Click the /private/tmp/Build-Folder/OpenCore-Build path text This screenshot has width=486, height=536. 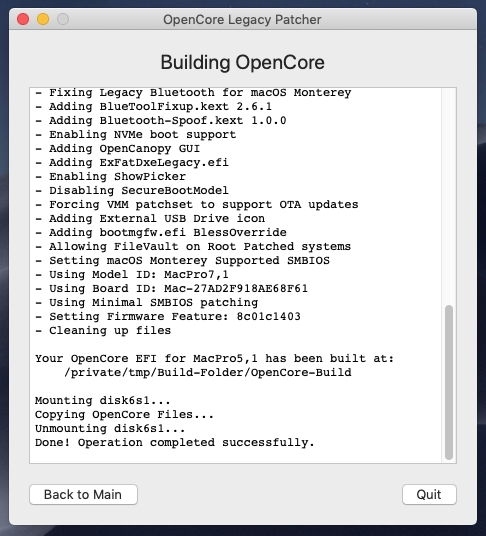click(x=208, y=372)
